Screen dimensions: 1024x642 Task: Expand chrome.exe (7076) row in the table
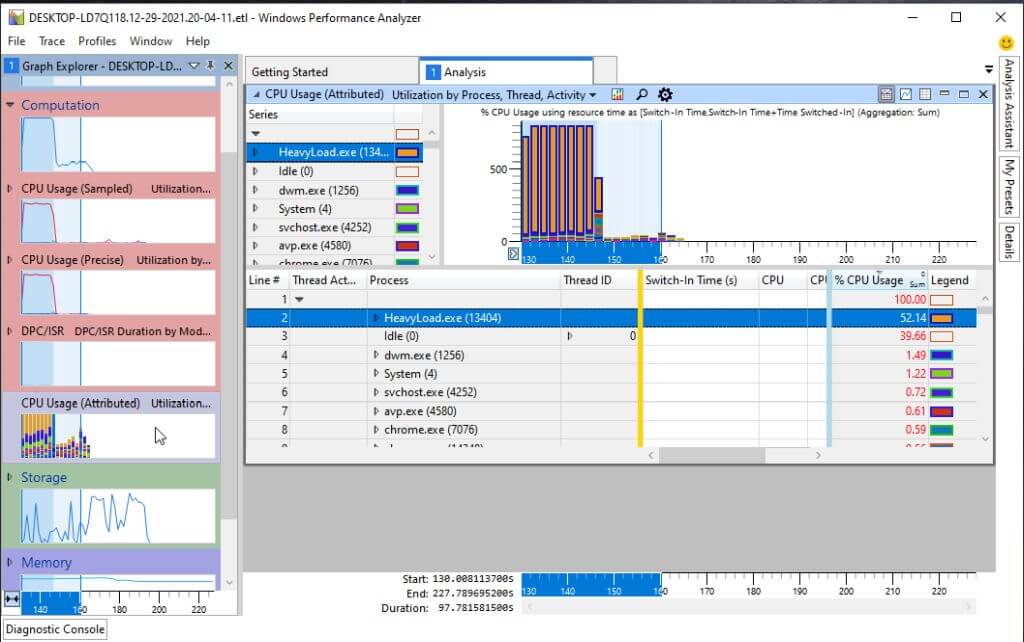tap(376, 430)
